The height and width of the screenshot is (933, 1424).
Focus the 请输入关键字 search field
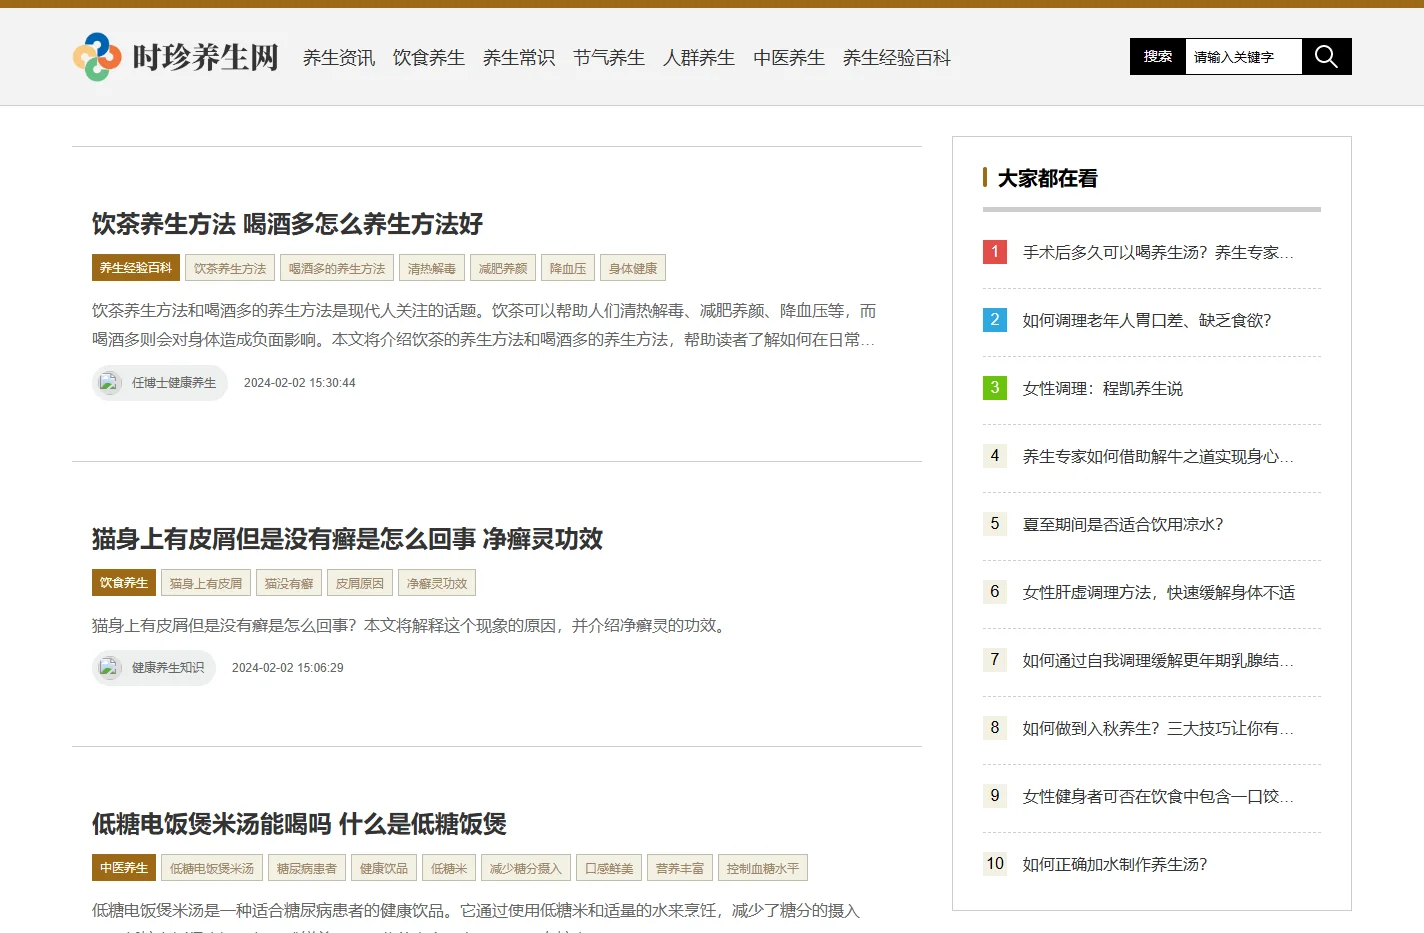pos(1243,57)
